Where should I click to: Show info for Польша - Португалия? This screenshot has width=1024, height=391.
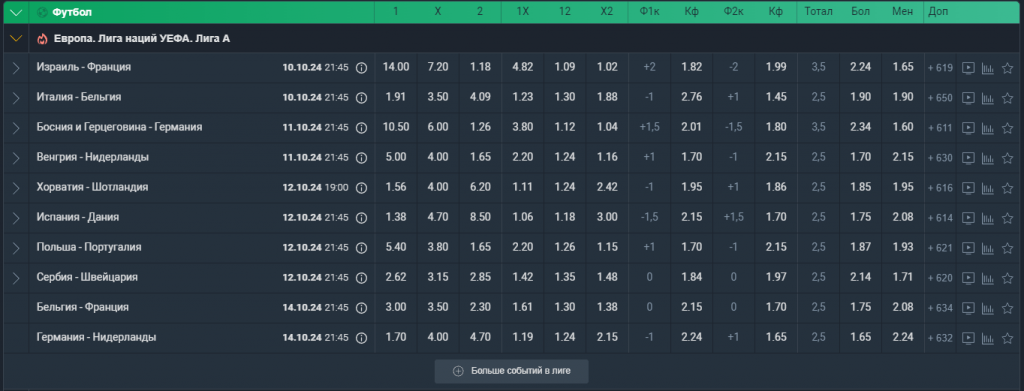pyautogui.click(x=361, y=247)
